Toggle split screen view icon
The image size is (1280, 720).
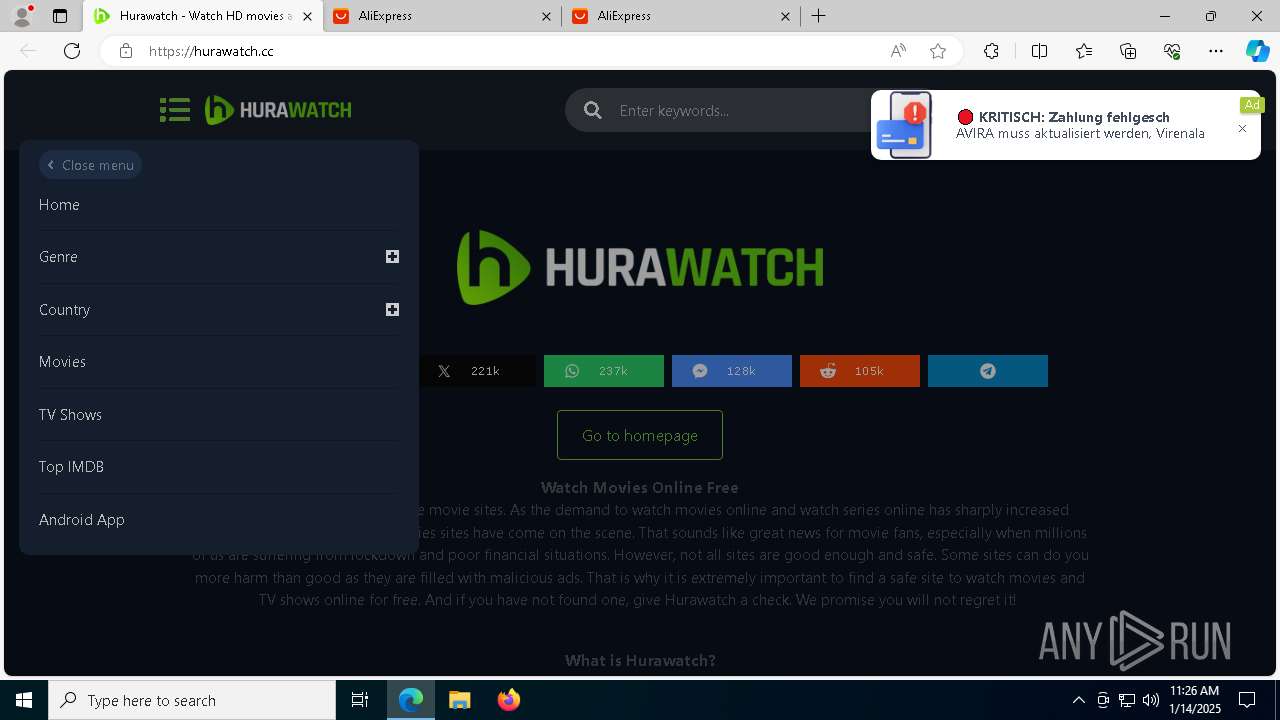(x=1039, y=51)
